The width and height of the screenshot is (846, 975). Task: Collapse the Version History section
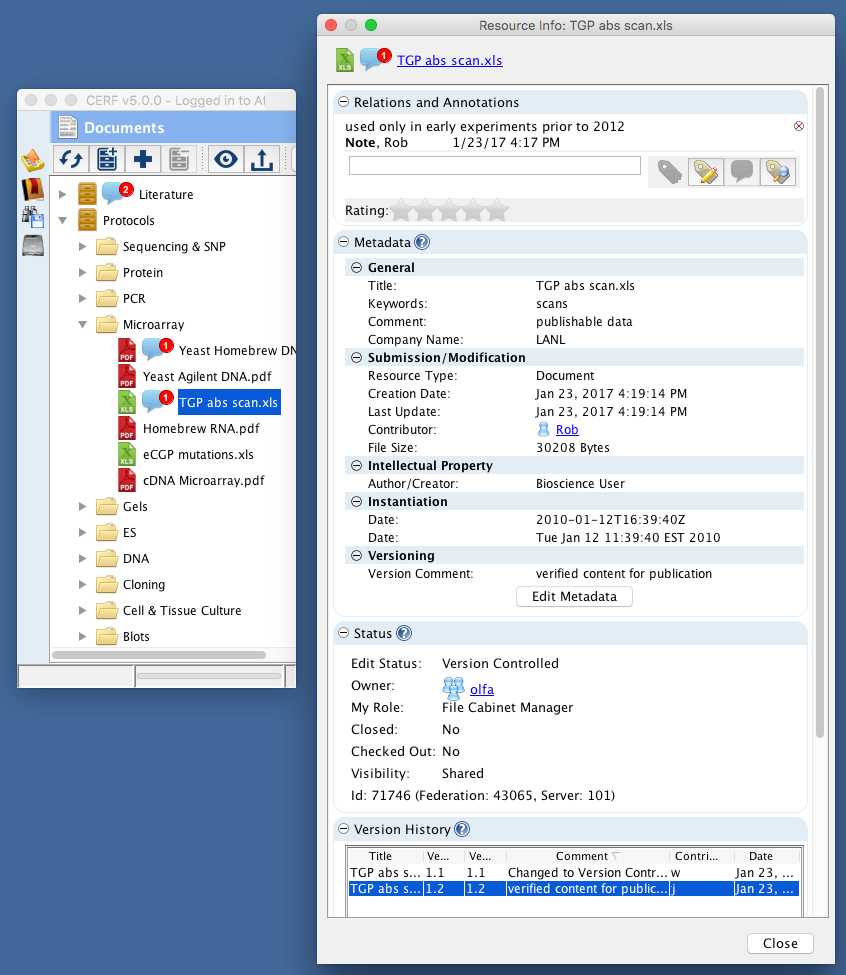[343, 829]
